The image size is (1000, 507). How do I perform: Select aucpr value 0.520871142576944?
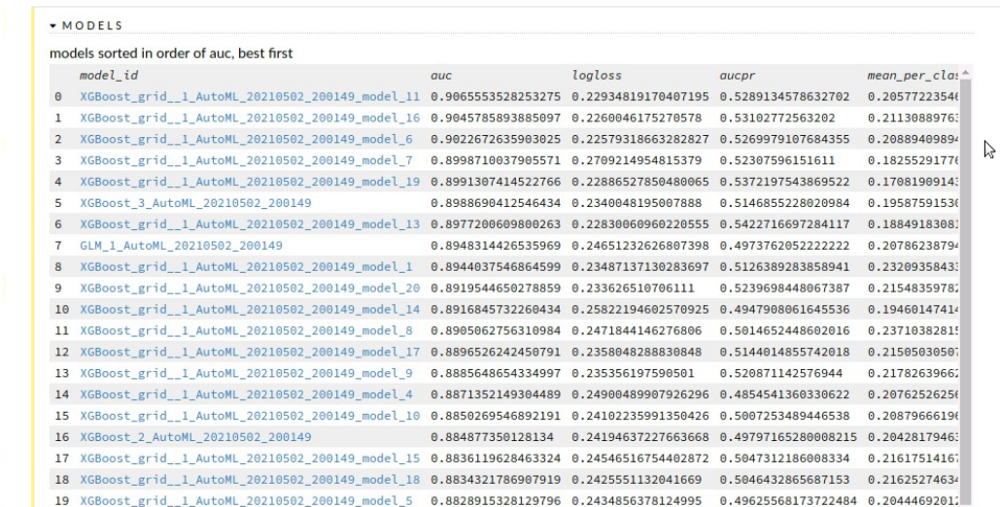tap(781, 373)
